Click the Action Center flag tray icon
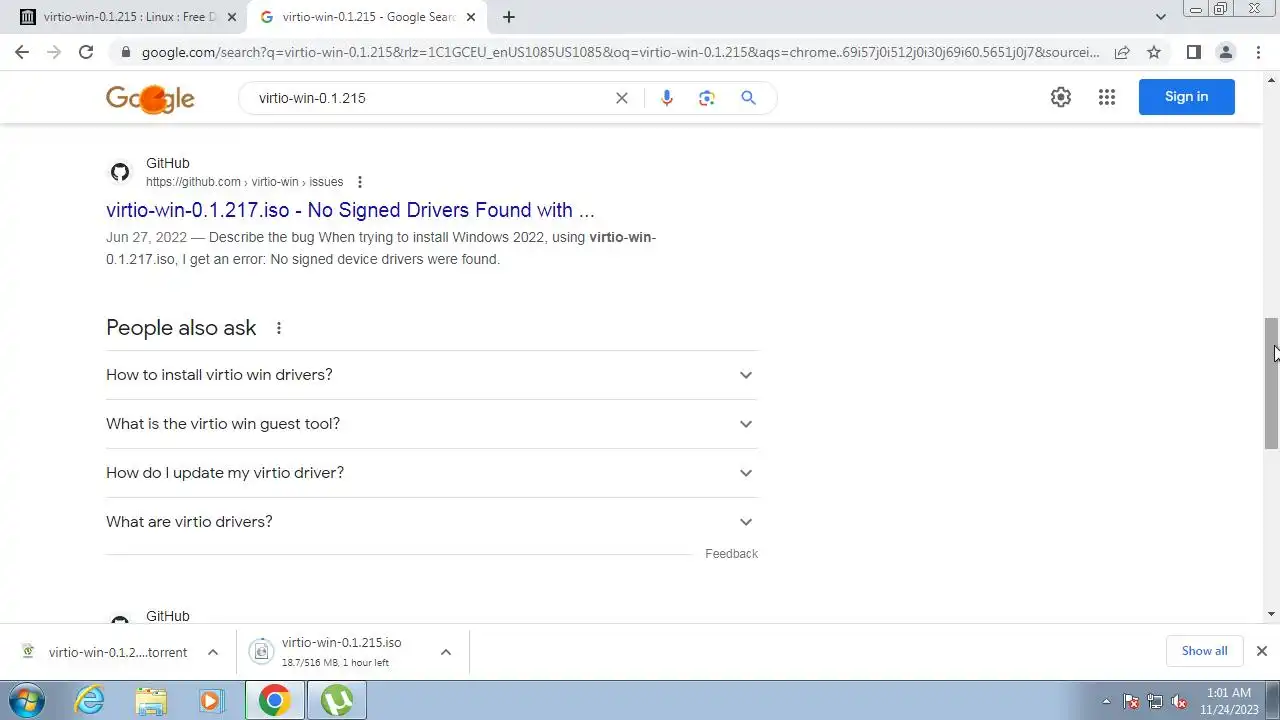The width and height of the screenshot is (1280, 720). pyautogui.click(x=1130, y=701)
